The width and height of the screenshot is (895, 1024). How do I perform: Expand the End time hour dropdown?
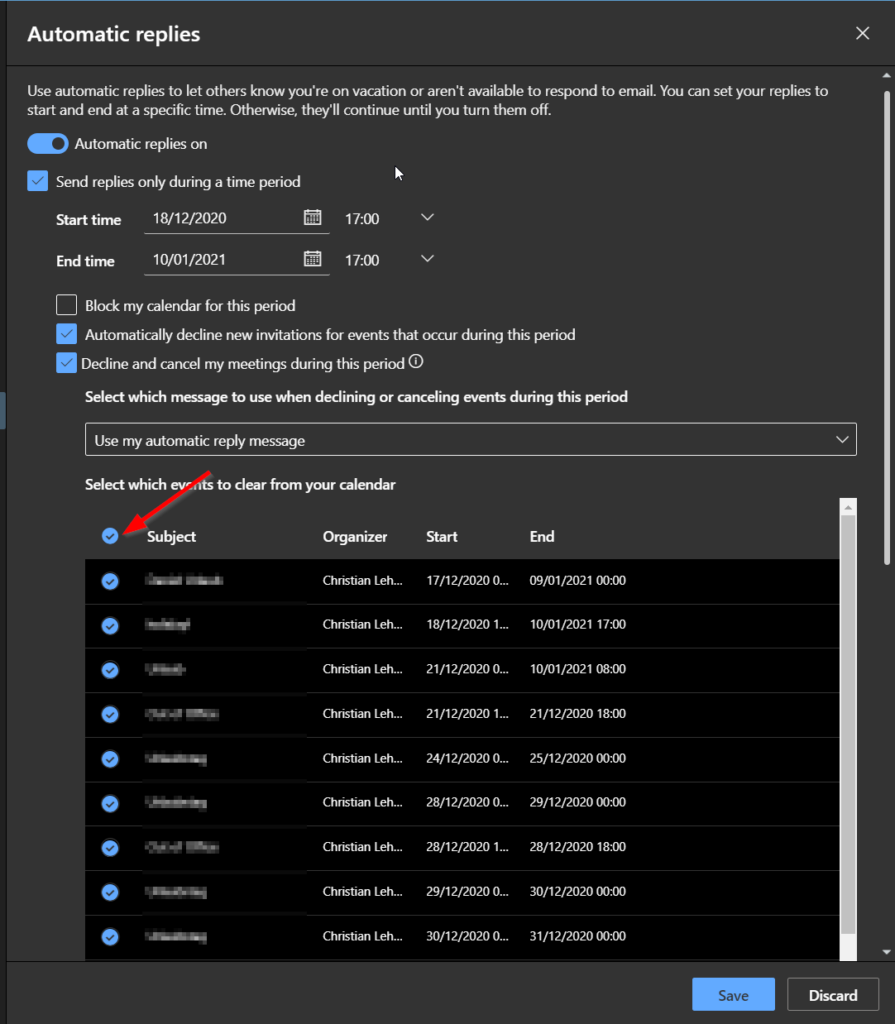click(x=427, y=259)
